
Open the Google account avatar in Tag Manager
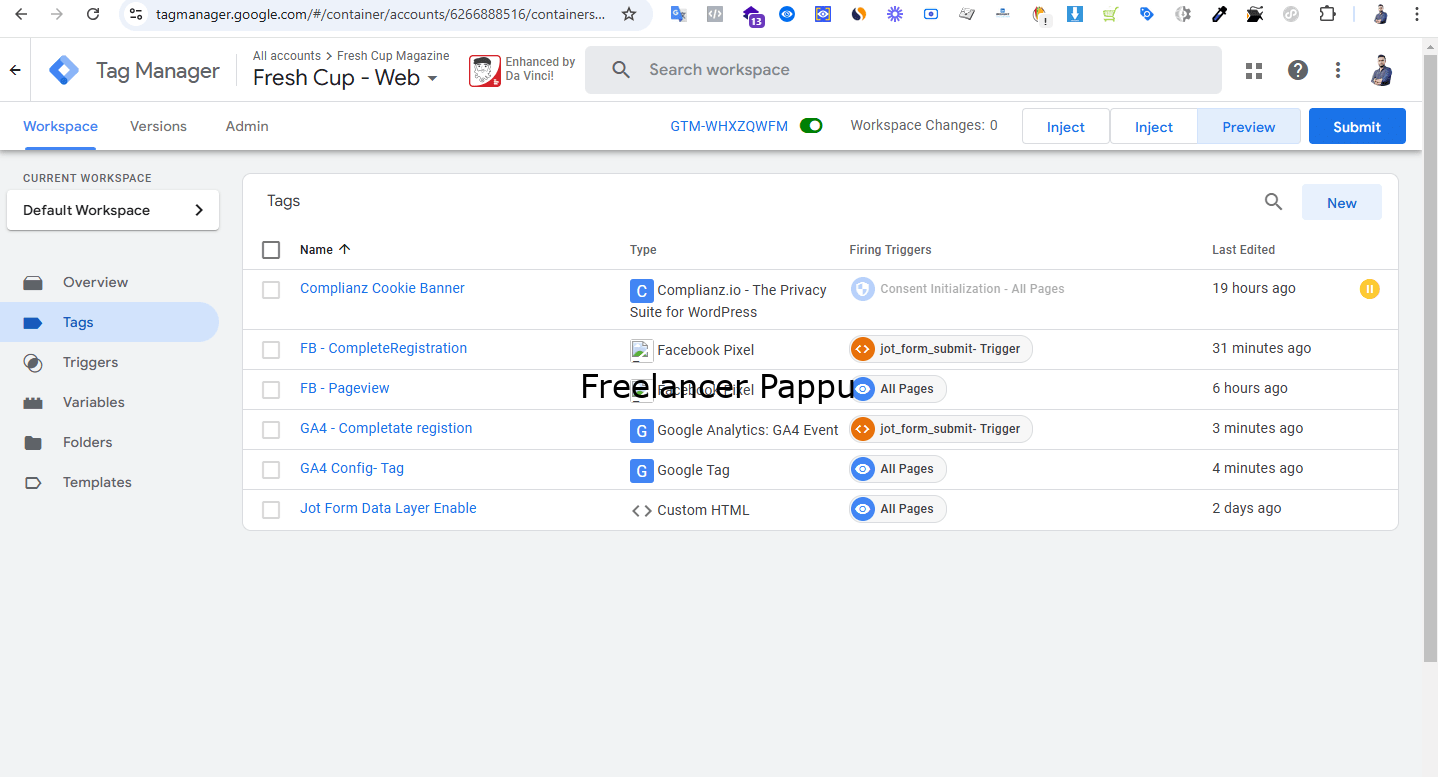tap(1381, 70)
